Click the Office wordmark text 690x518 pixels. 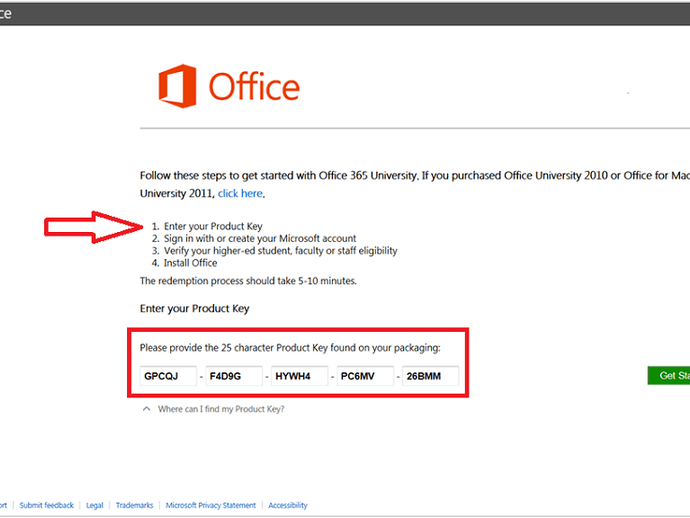pos(254,86)
